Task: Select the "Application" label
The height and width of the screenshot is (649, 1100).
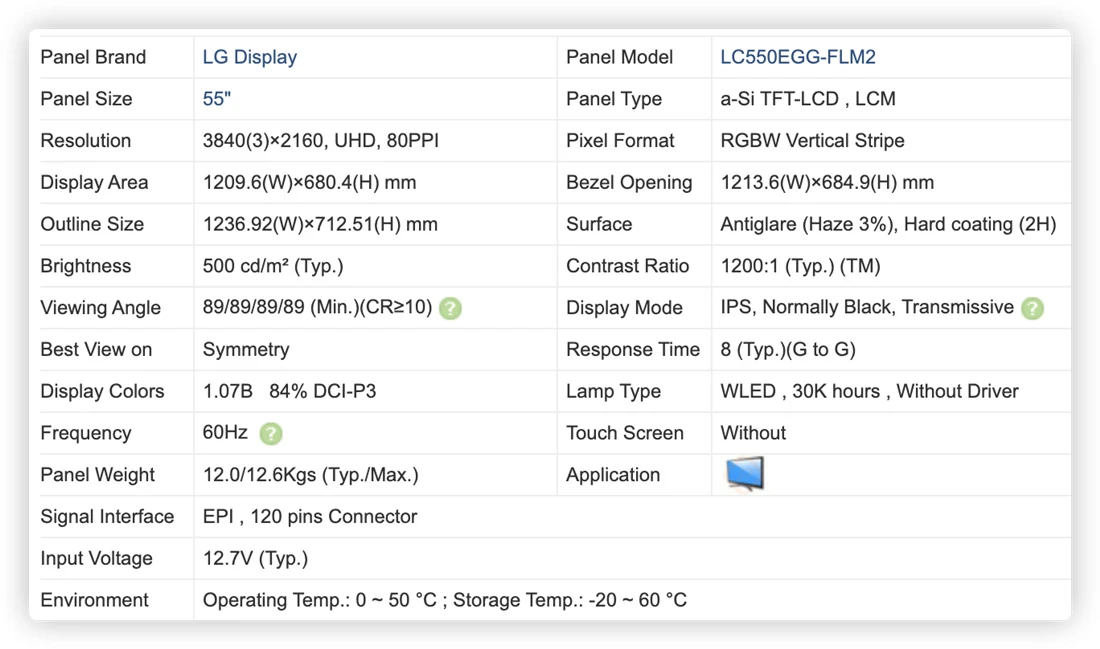Action: coord(613,475)
